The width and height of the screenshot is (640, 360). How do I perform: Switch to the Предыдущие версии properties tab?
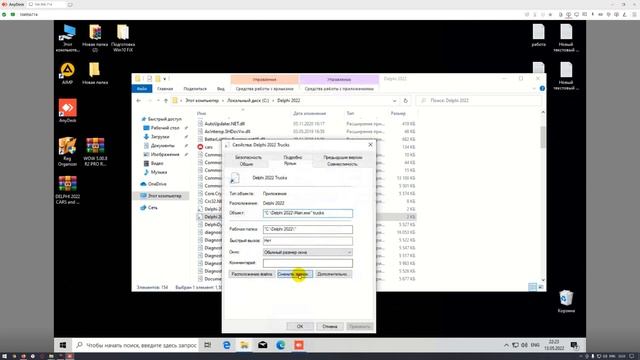tap(343, 157)
